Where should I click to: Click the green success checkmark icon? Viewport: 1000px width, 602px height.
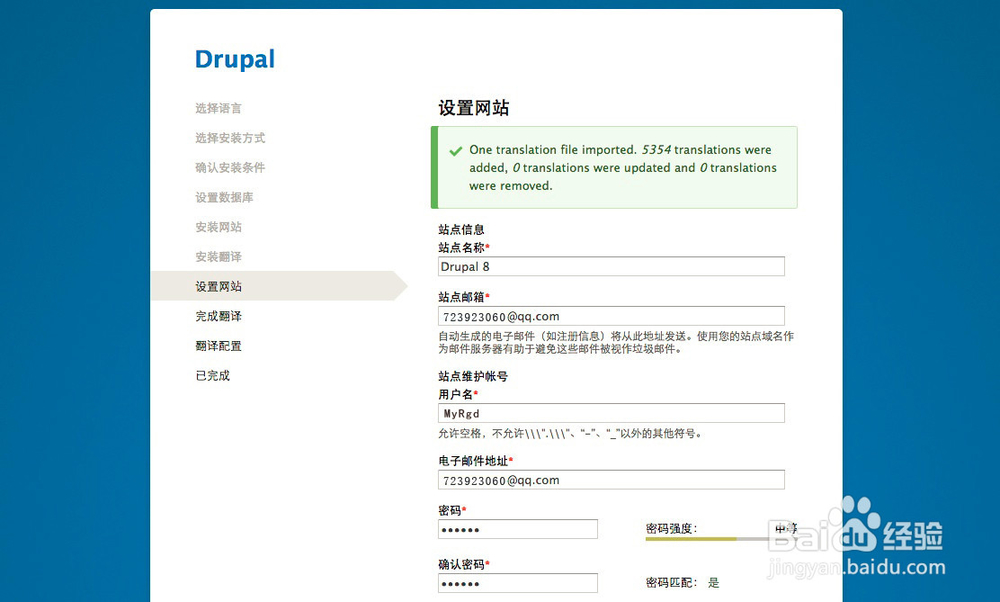coord(455,151)
